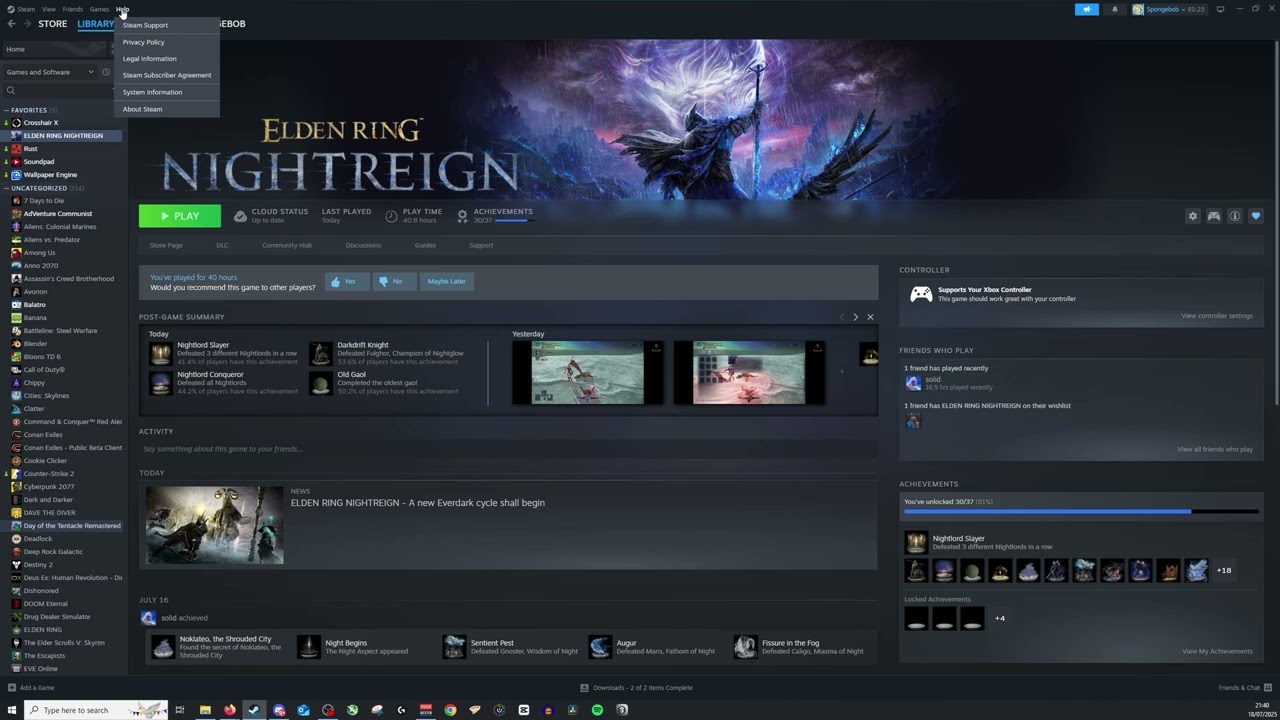
Task: Select Library Home button
Action: pyautogui.click(x=55, y=49)
